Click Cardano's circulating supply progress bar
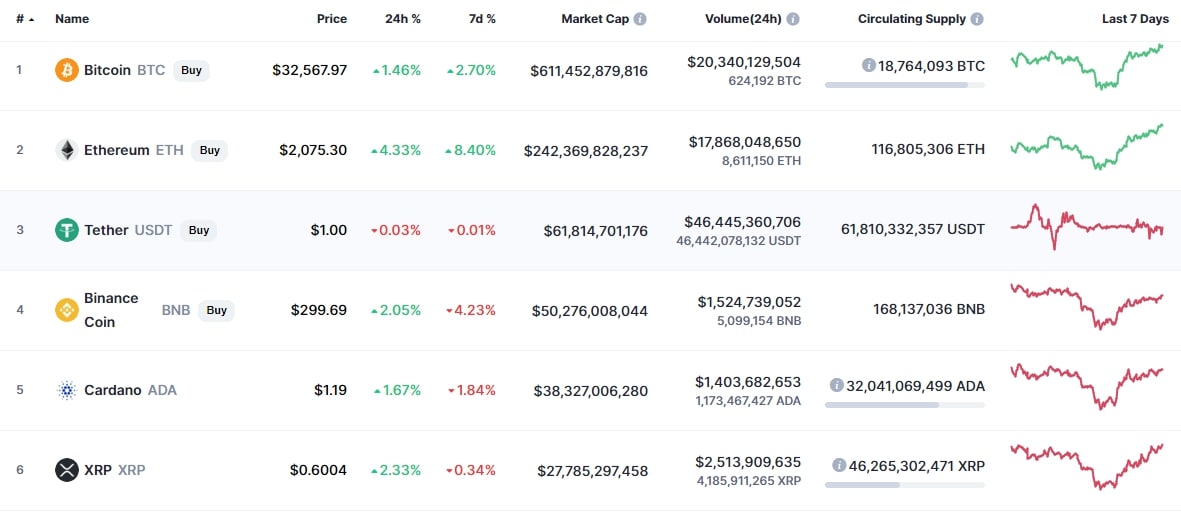 tap(905, 405)
